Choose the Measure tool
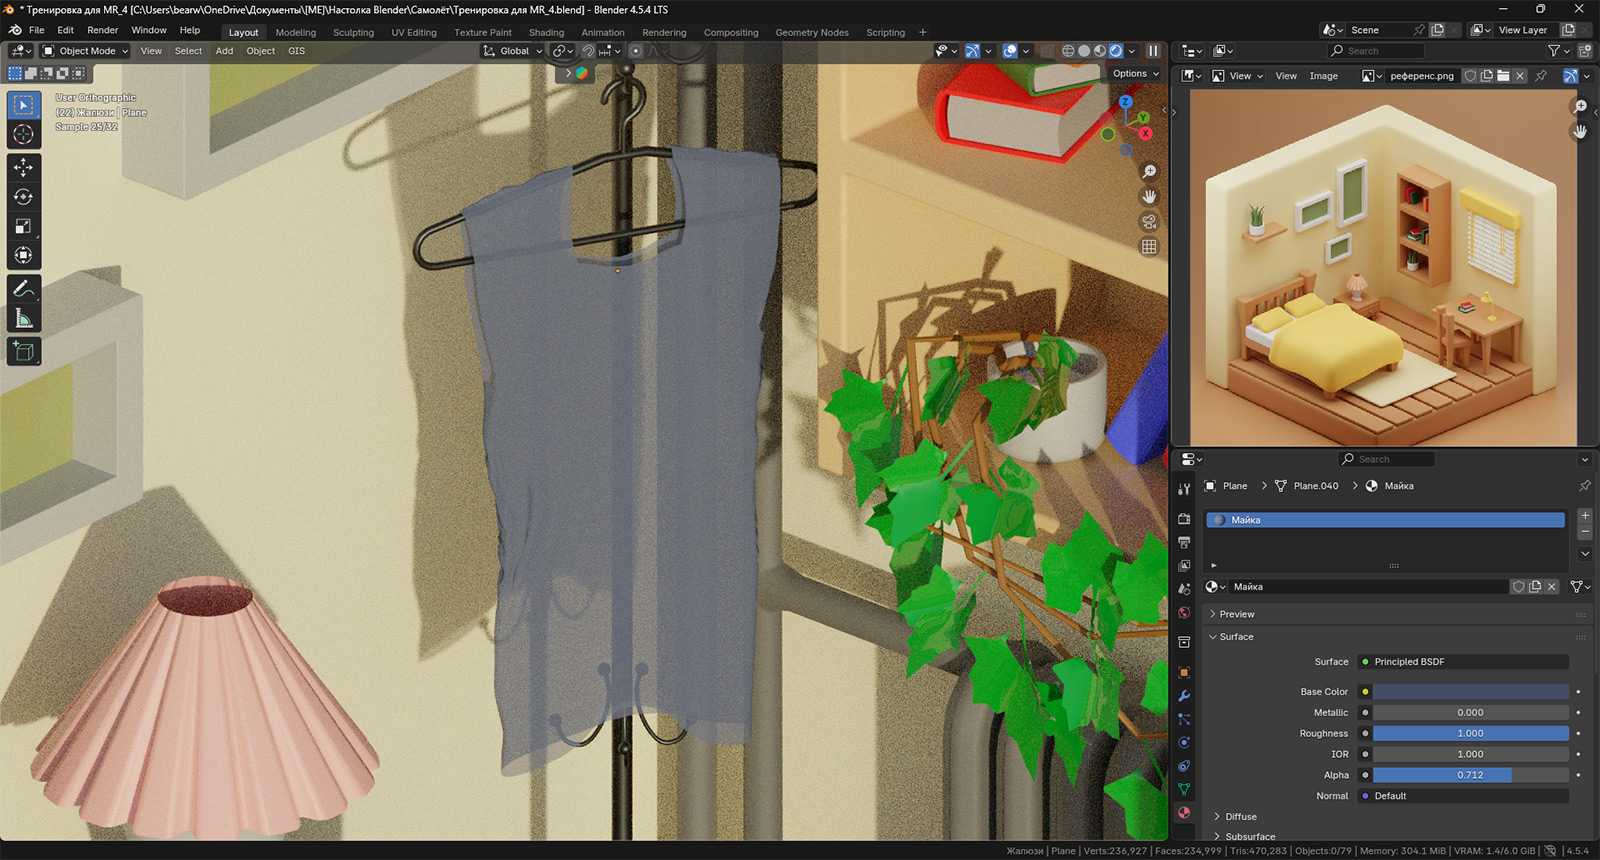Screen dimensions: 1600x860 pyautogui.click(x=23, y=319)
